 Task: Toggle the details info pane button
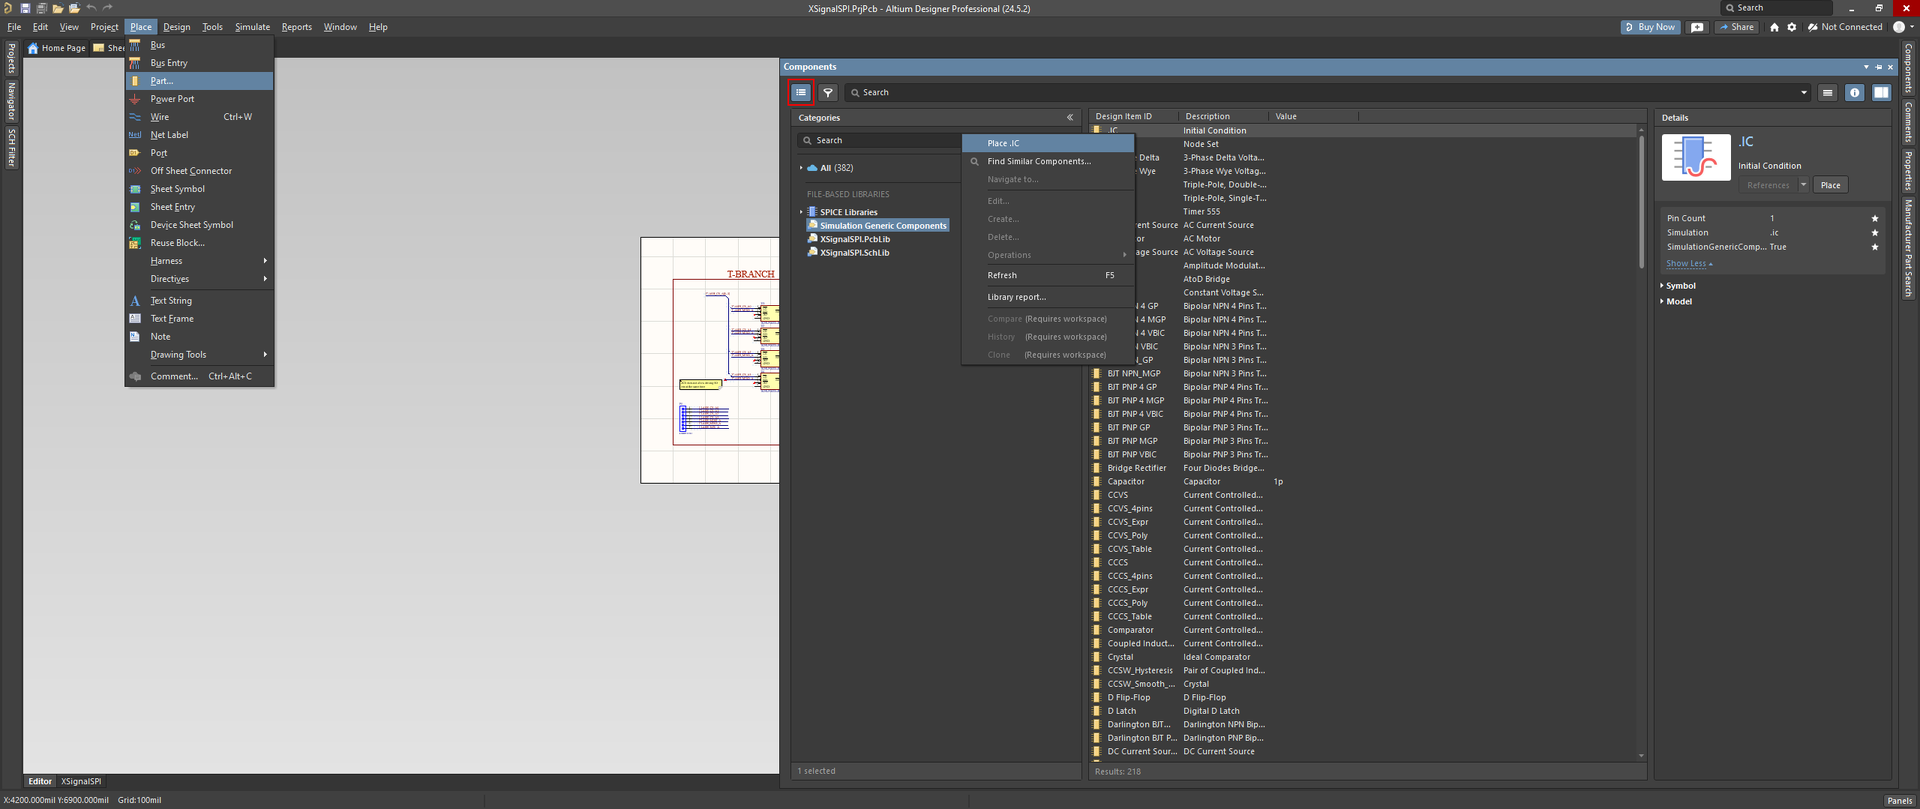click(x=1855, y=93)
